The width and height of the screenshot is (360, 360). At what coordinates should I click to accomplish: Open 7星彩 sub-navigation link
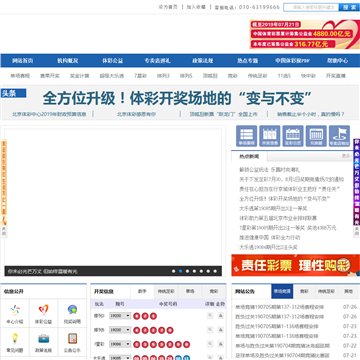(x=140, y=76)
